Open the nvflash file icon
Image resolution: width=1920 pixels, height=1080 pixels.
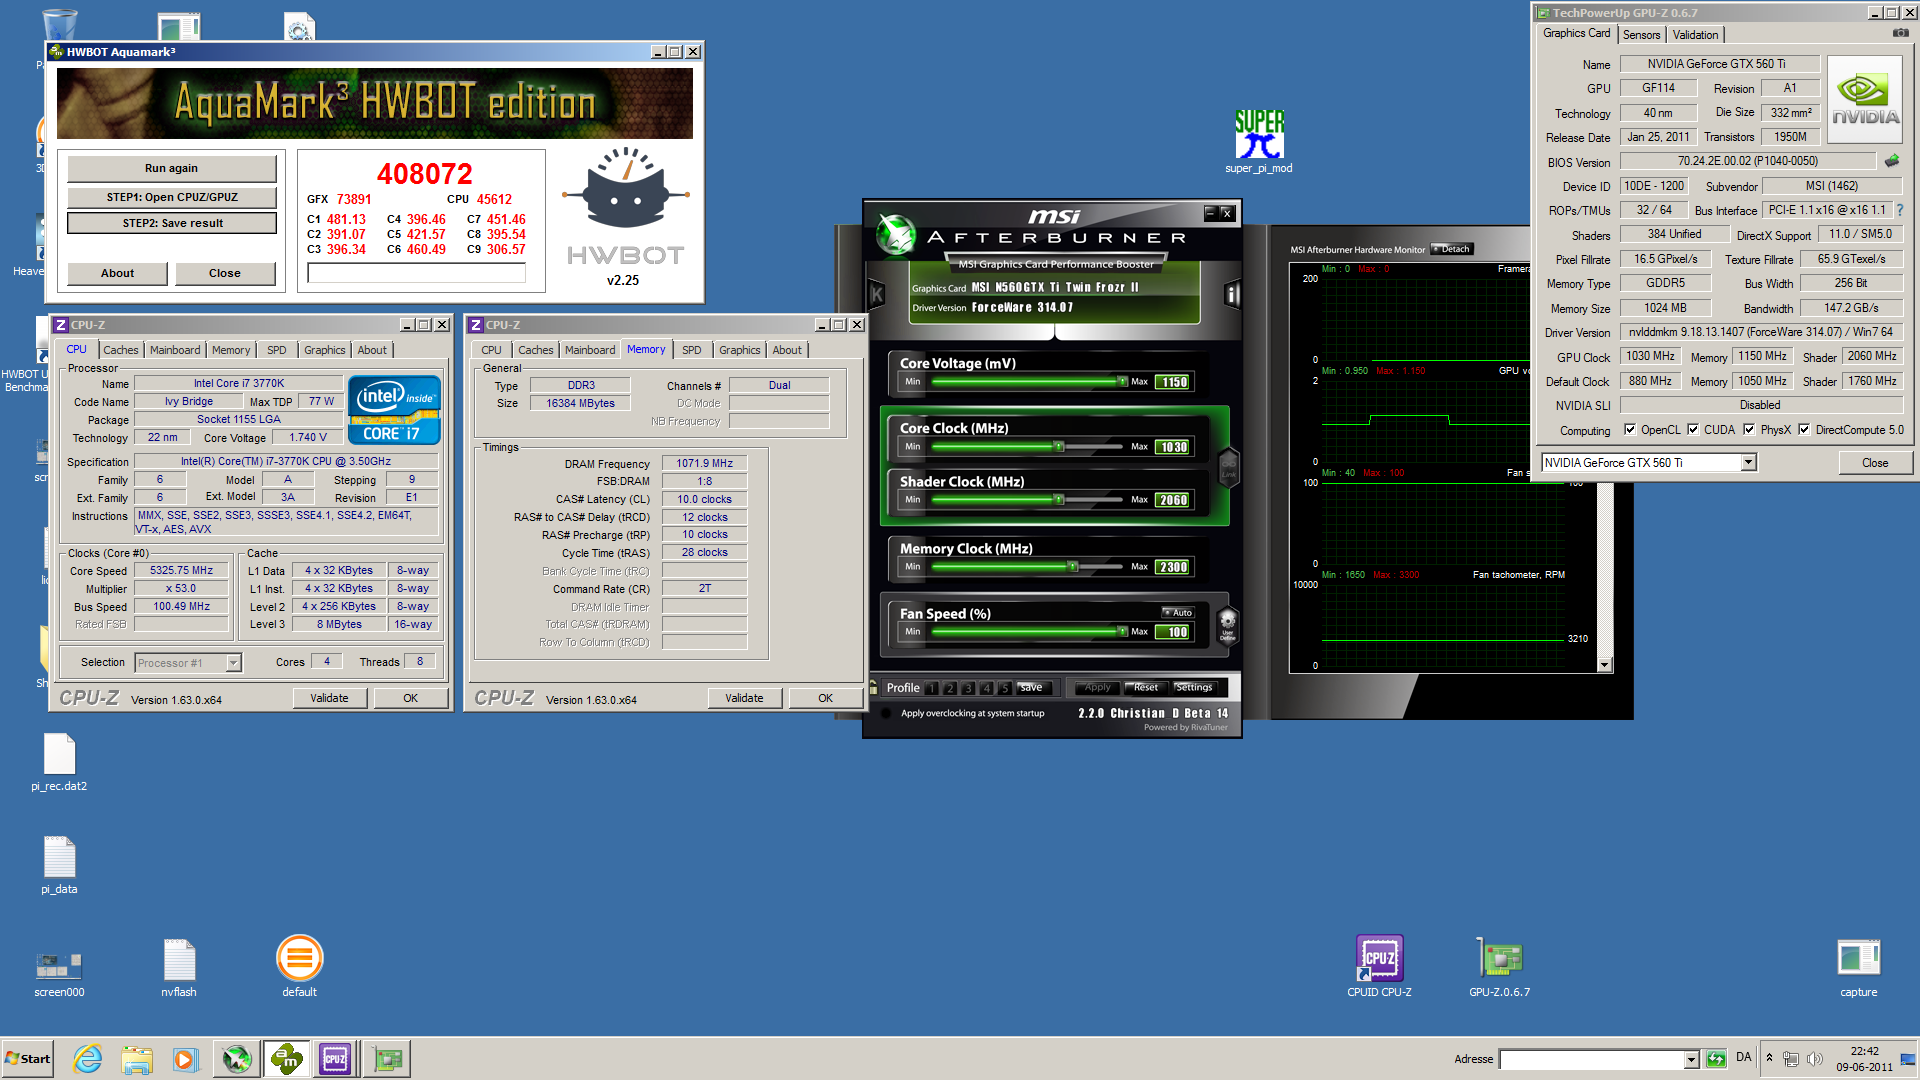[x=179, y=966]
